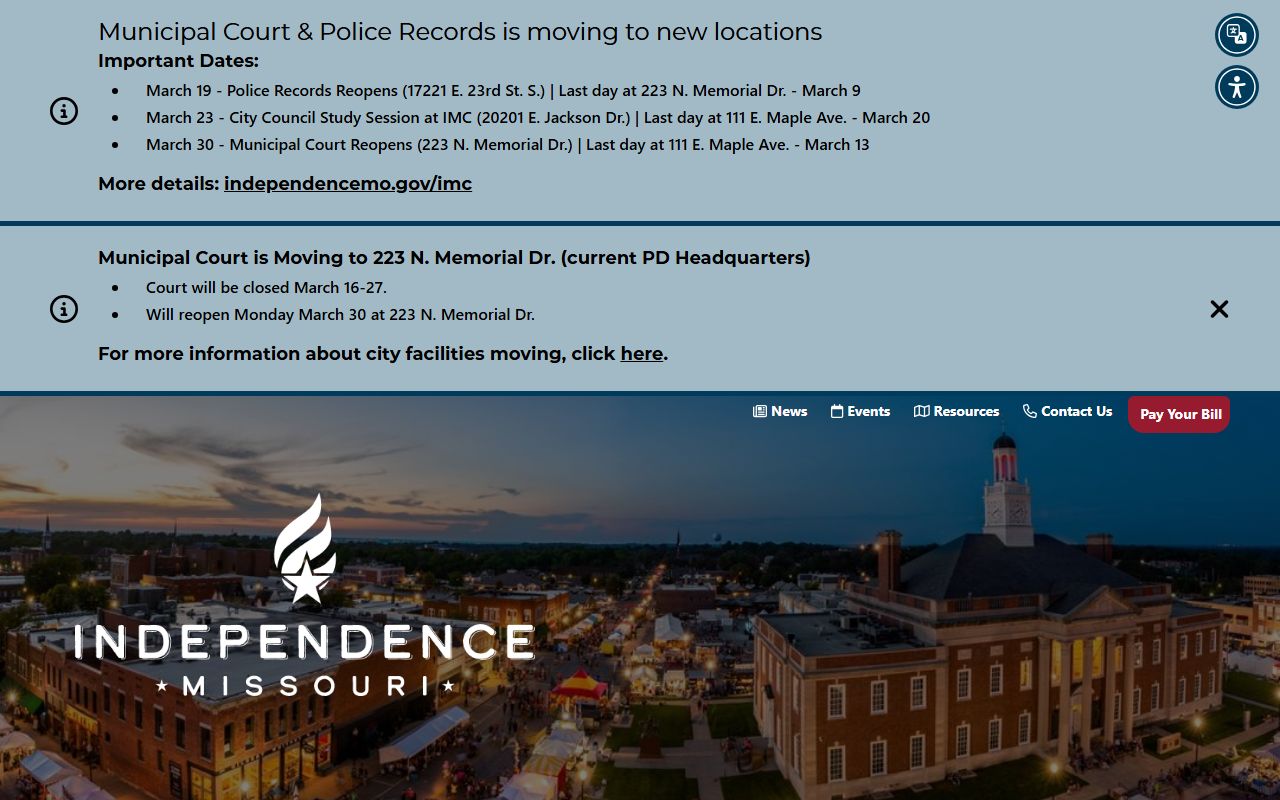Open the Contact Us menu item
The width and height of the screenshot is (1280, 800).
[x=1067, y=411]
